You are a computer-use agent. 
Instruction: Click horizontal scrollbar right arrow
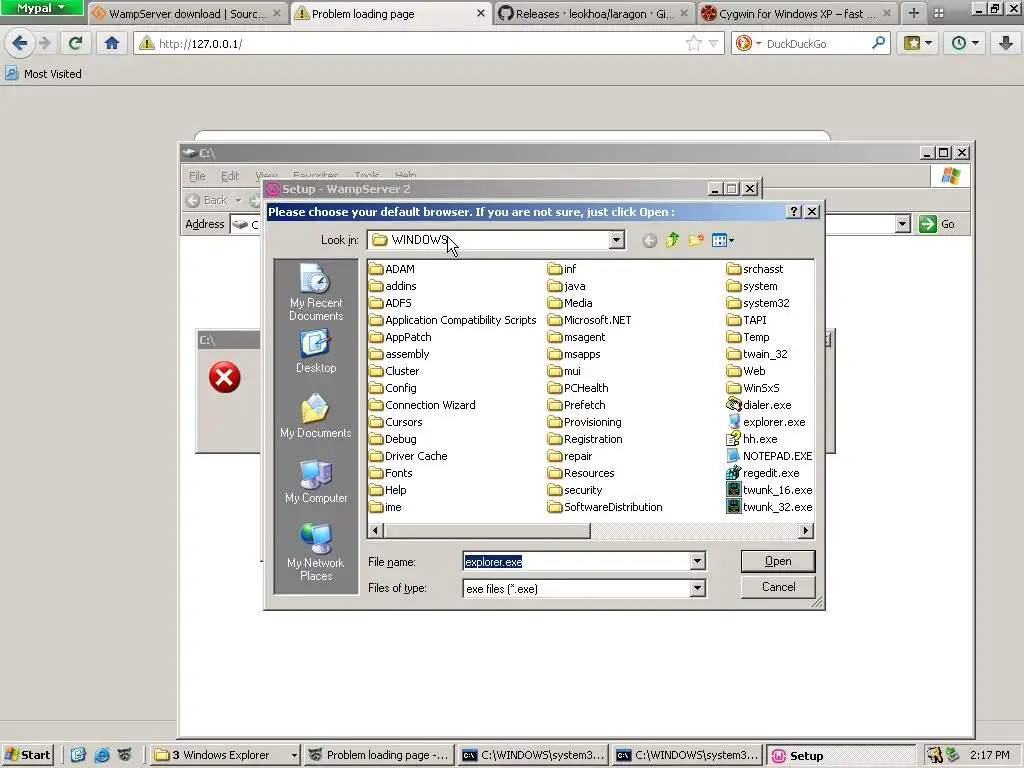pos(806,531)
